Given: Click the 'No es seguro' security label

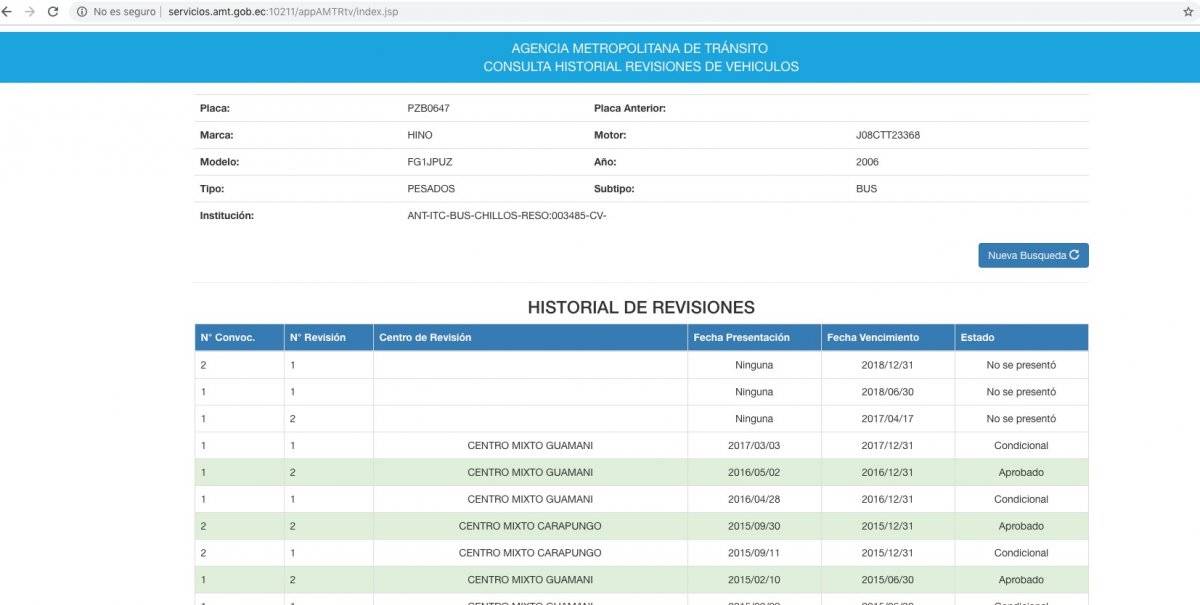Looking at the screenshot, I should [124, 12].
